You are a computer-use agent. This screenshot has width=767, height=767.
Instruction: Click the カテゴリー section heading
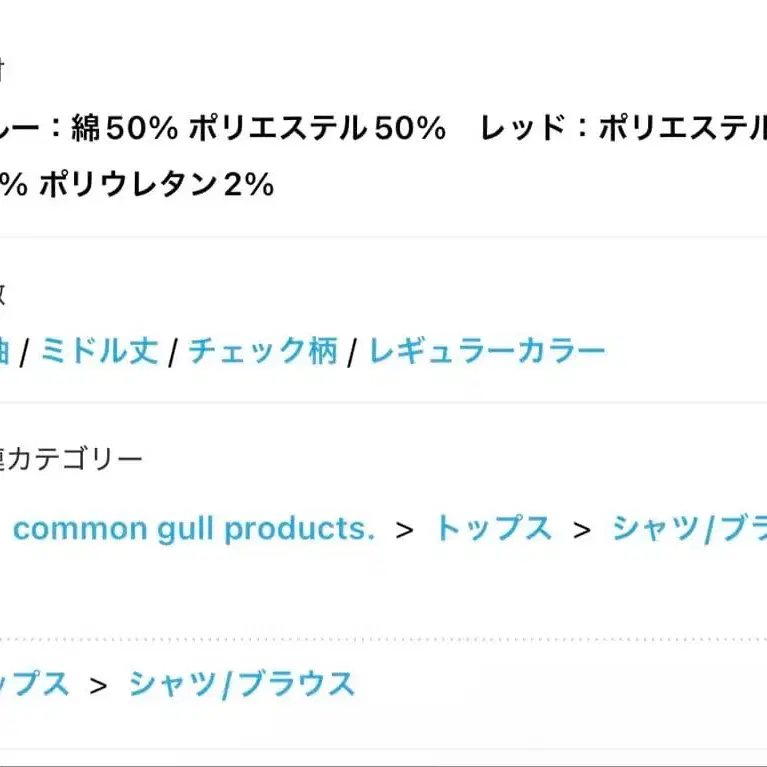(71, 459)
